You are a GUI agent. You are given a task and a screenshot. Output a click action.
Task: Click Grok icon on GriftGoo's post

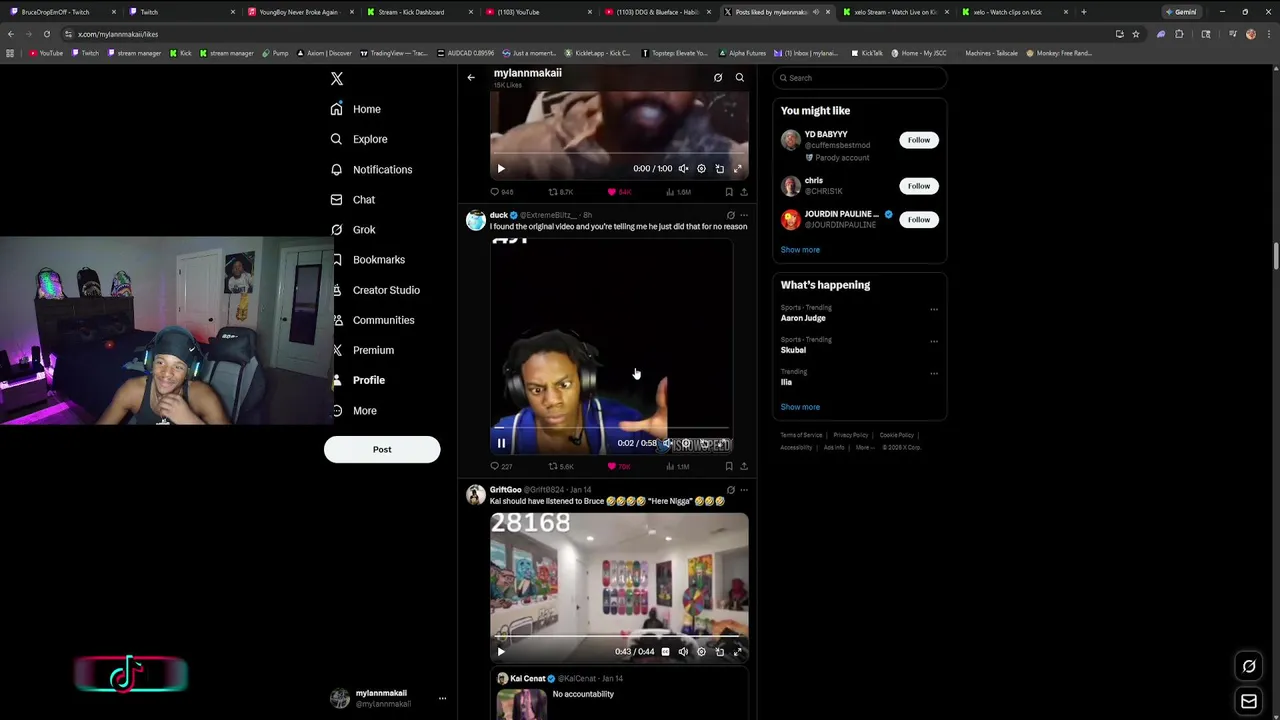pyautogui.click(x=730, y=490)
